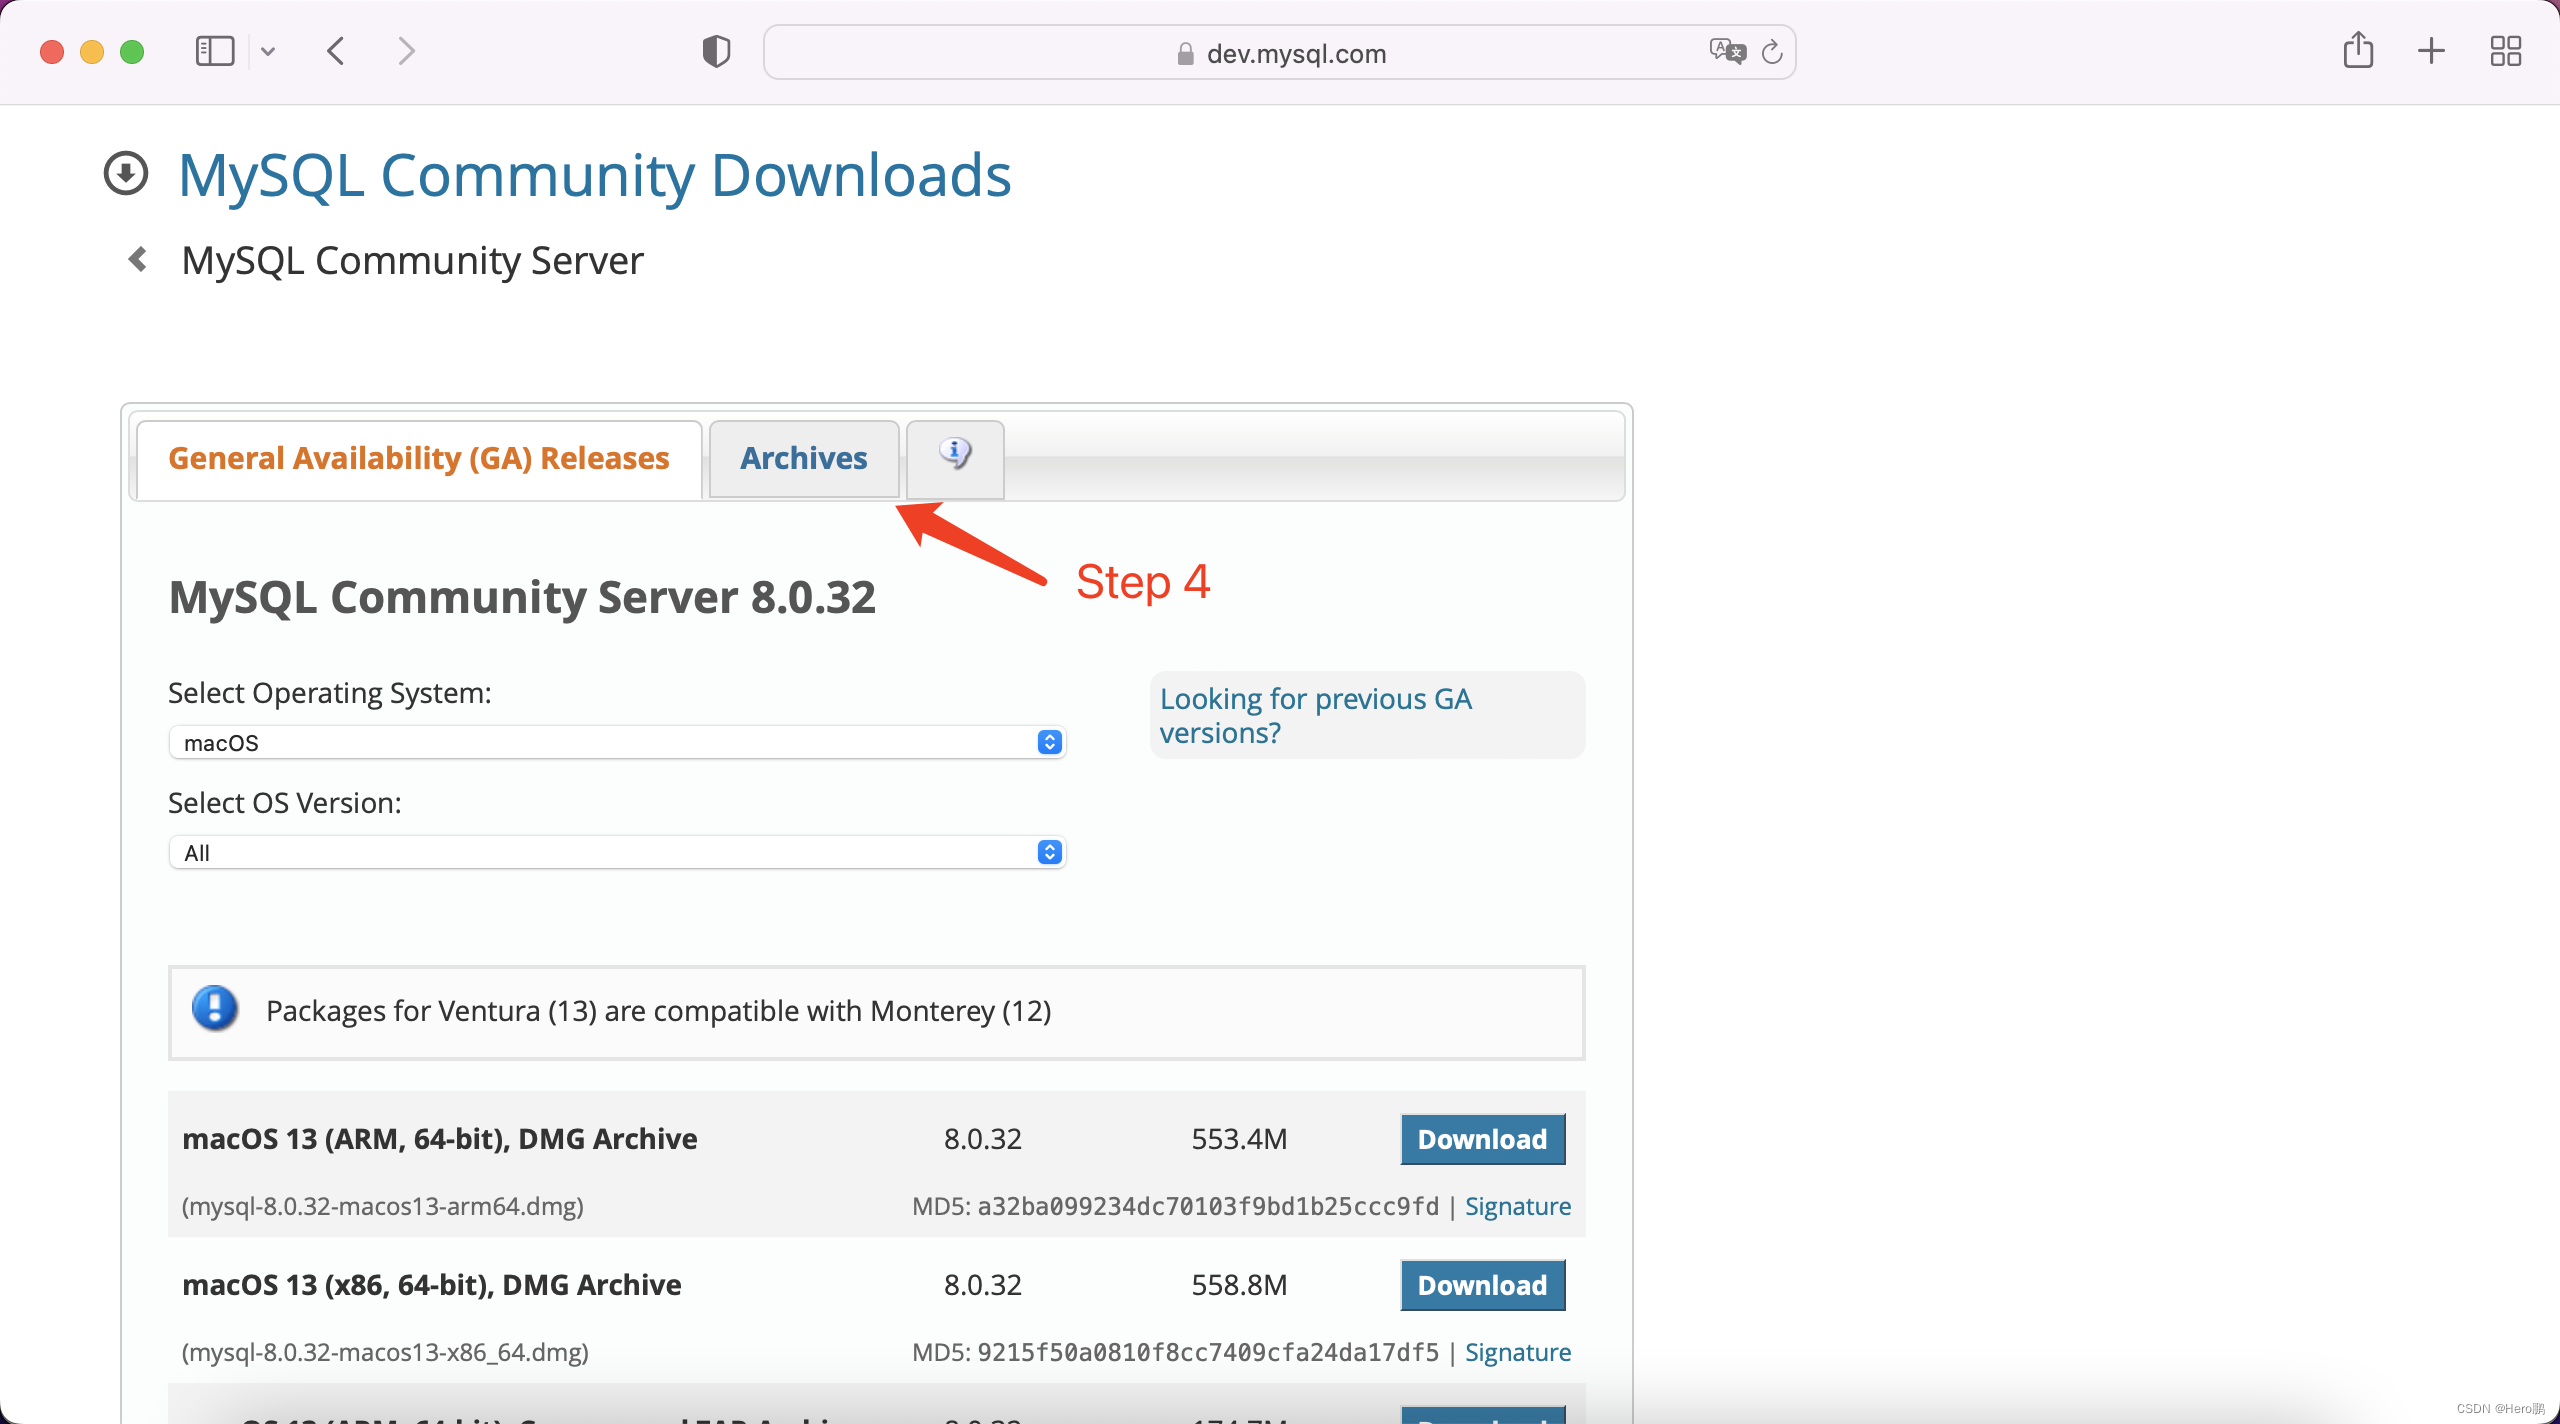Show tab overview grid
Viewport: 2560px width, 1424px height.
2506,51
